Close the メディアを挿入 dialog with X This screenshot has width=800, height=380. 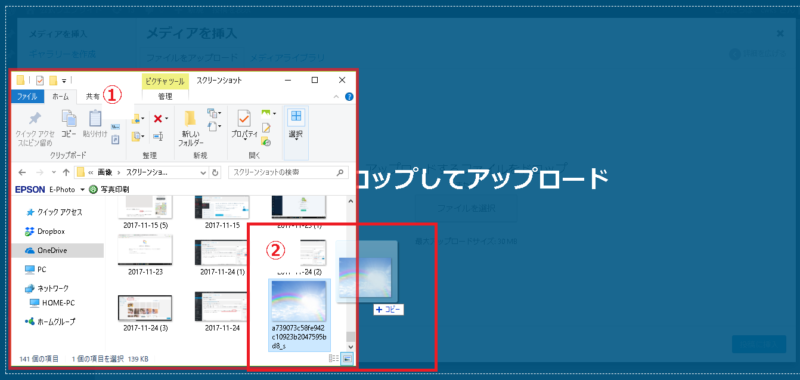click(780, 34)
